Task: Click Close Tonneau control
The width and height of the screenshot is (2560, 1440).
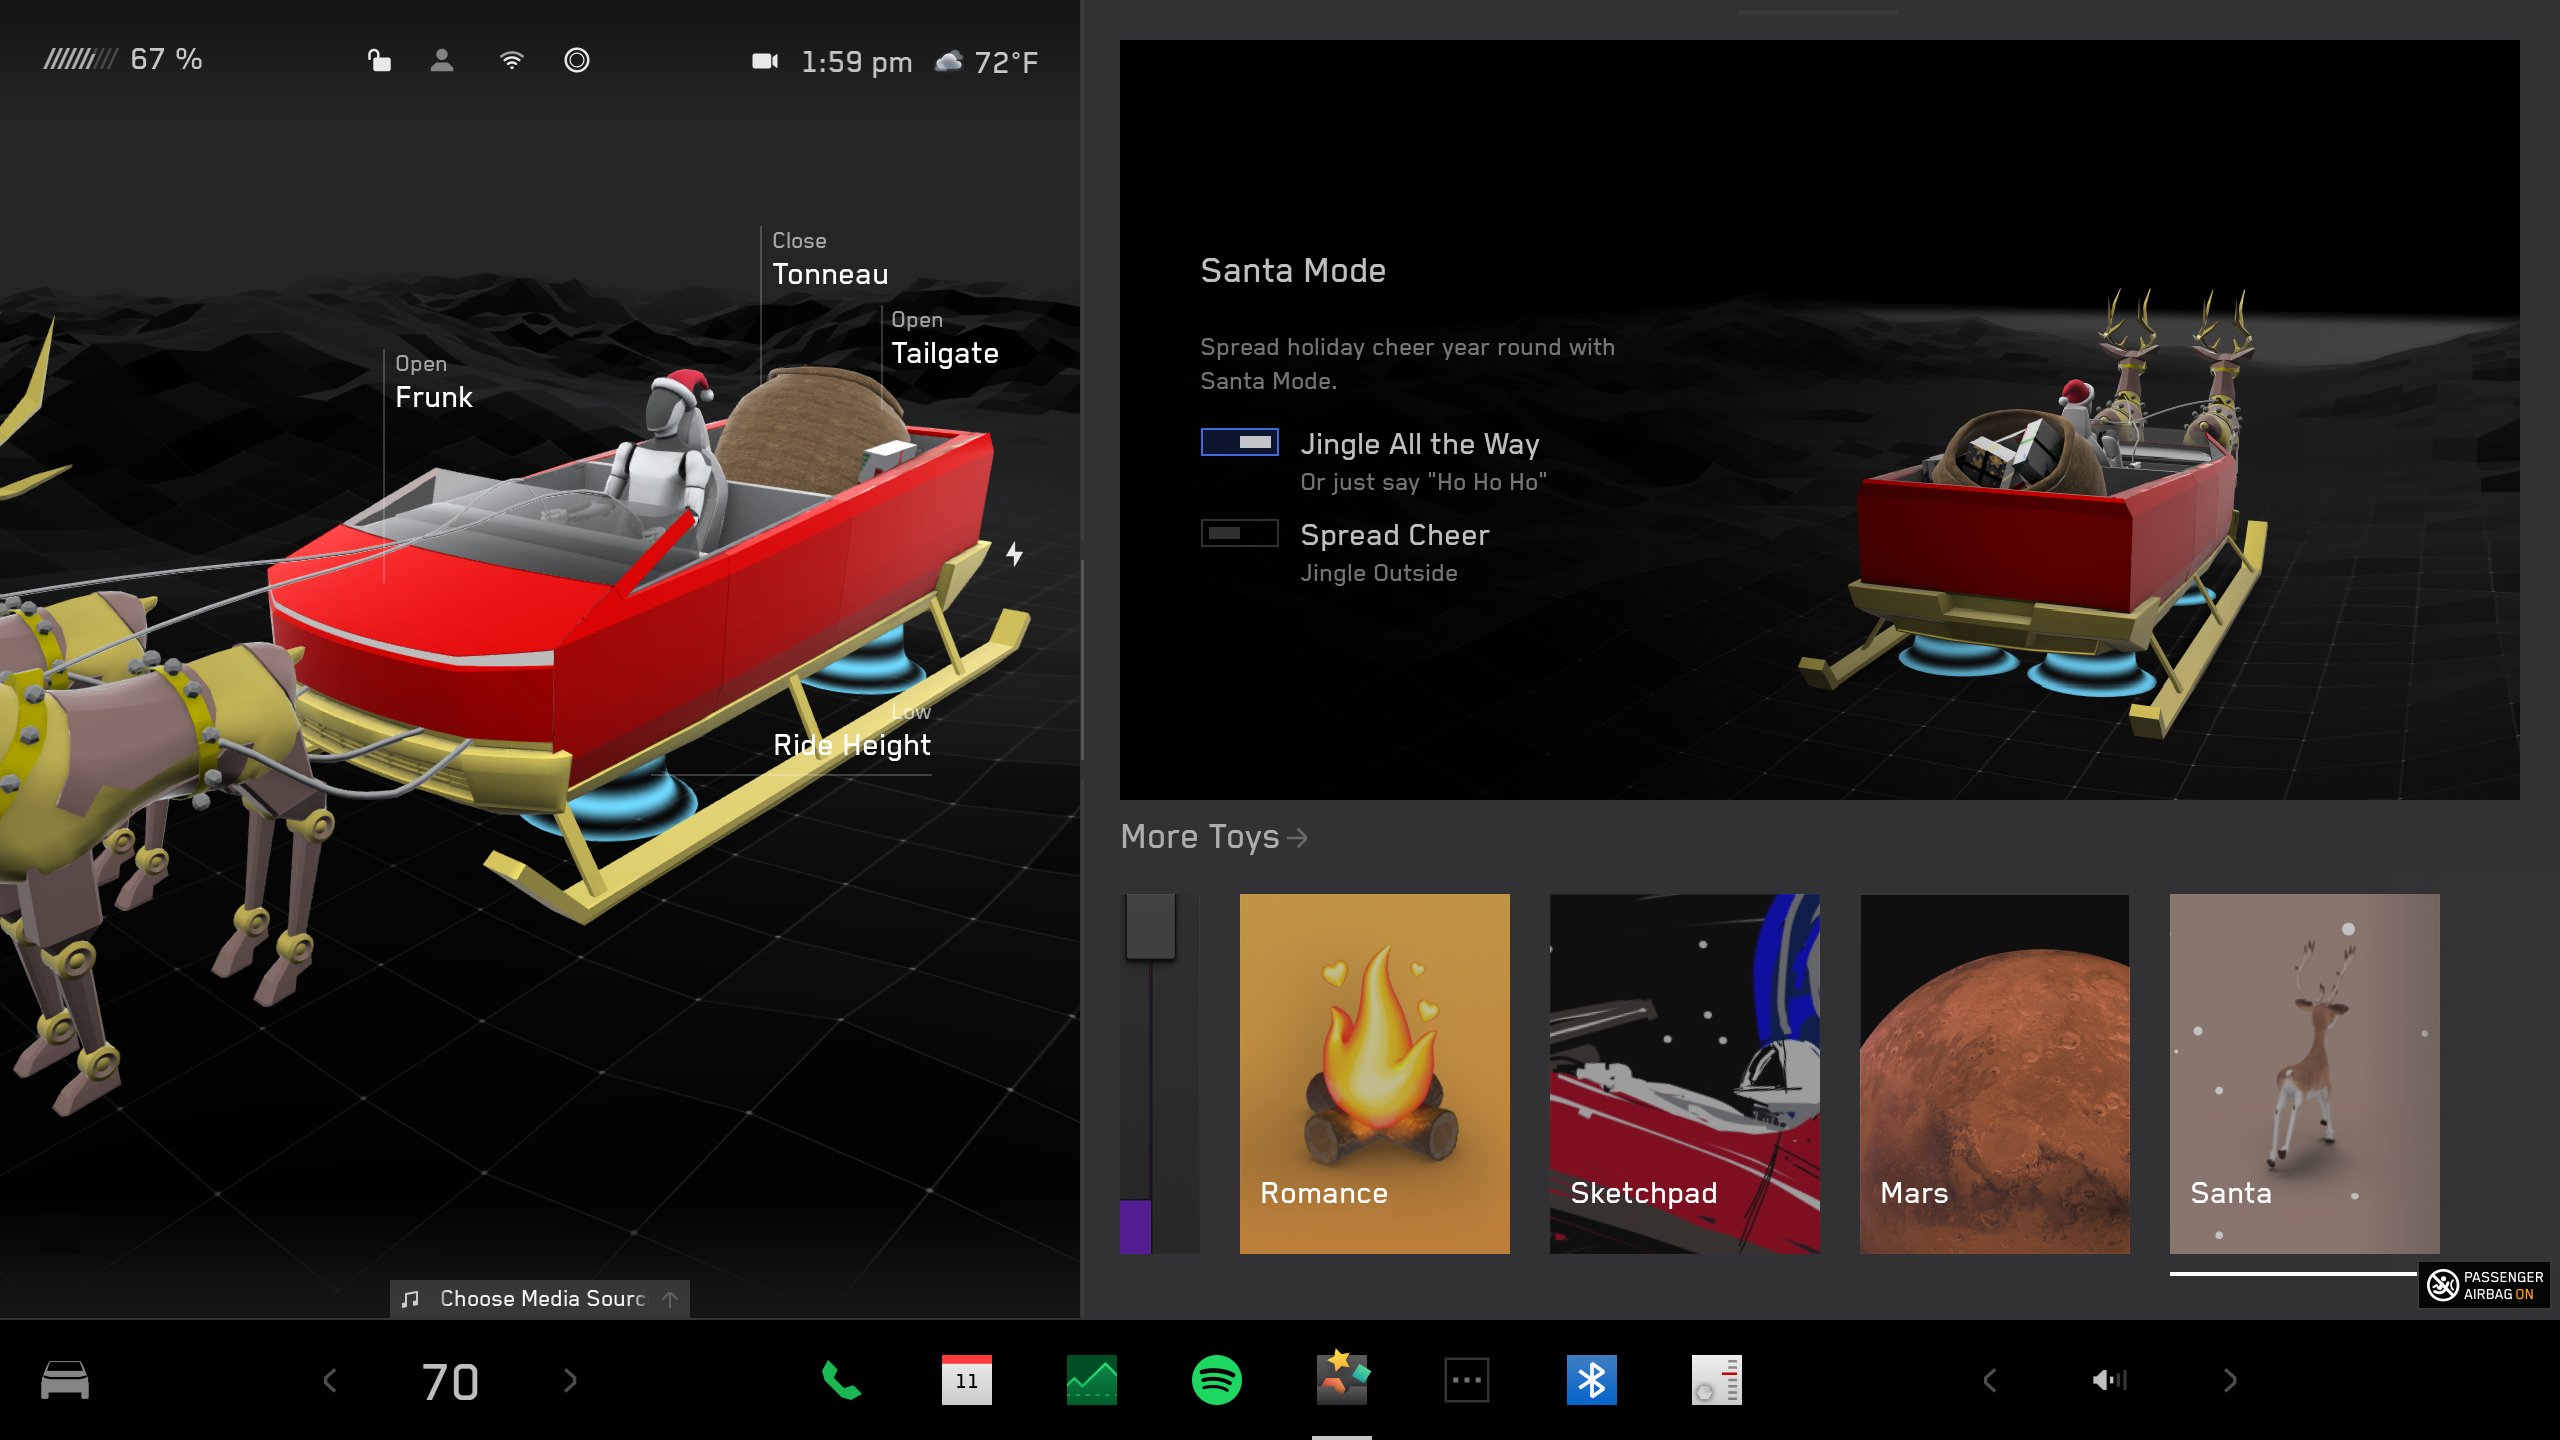Action: [830, 260]
